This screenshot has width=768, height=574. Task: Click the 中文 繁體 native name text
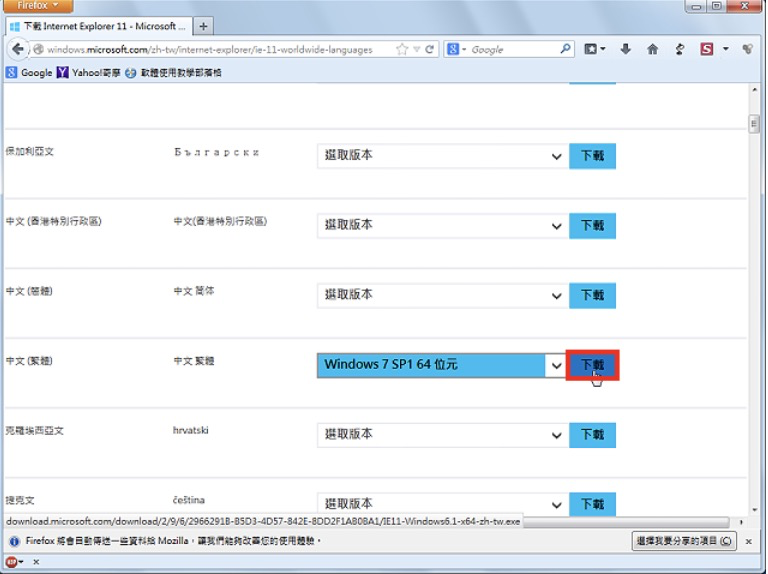pos(194,361)
